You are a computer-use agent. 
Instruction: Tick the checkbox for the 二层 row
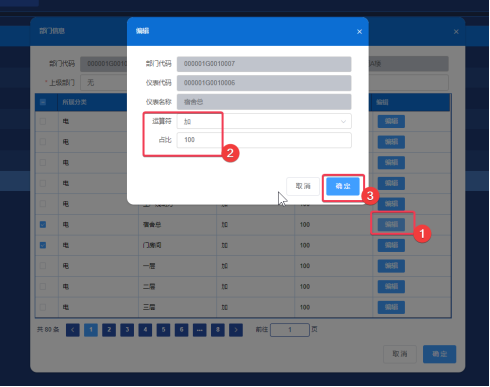point(43,287)
